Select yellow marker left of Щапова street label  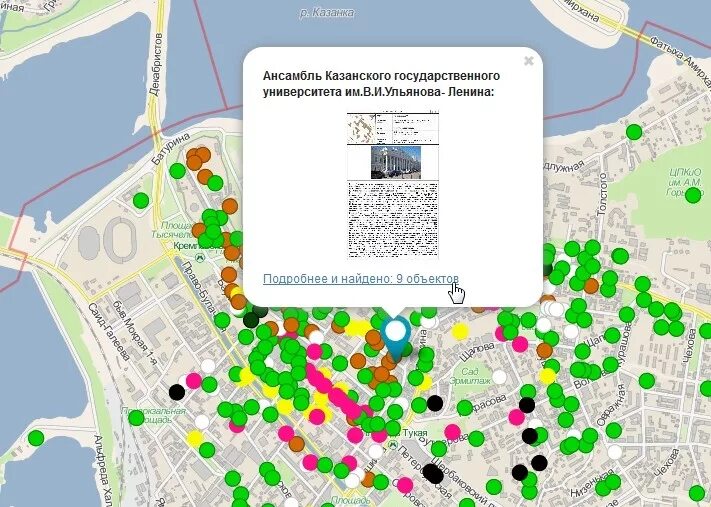pos(460,331)
